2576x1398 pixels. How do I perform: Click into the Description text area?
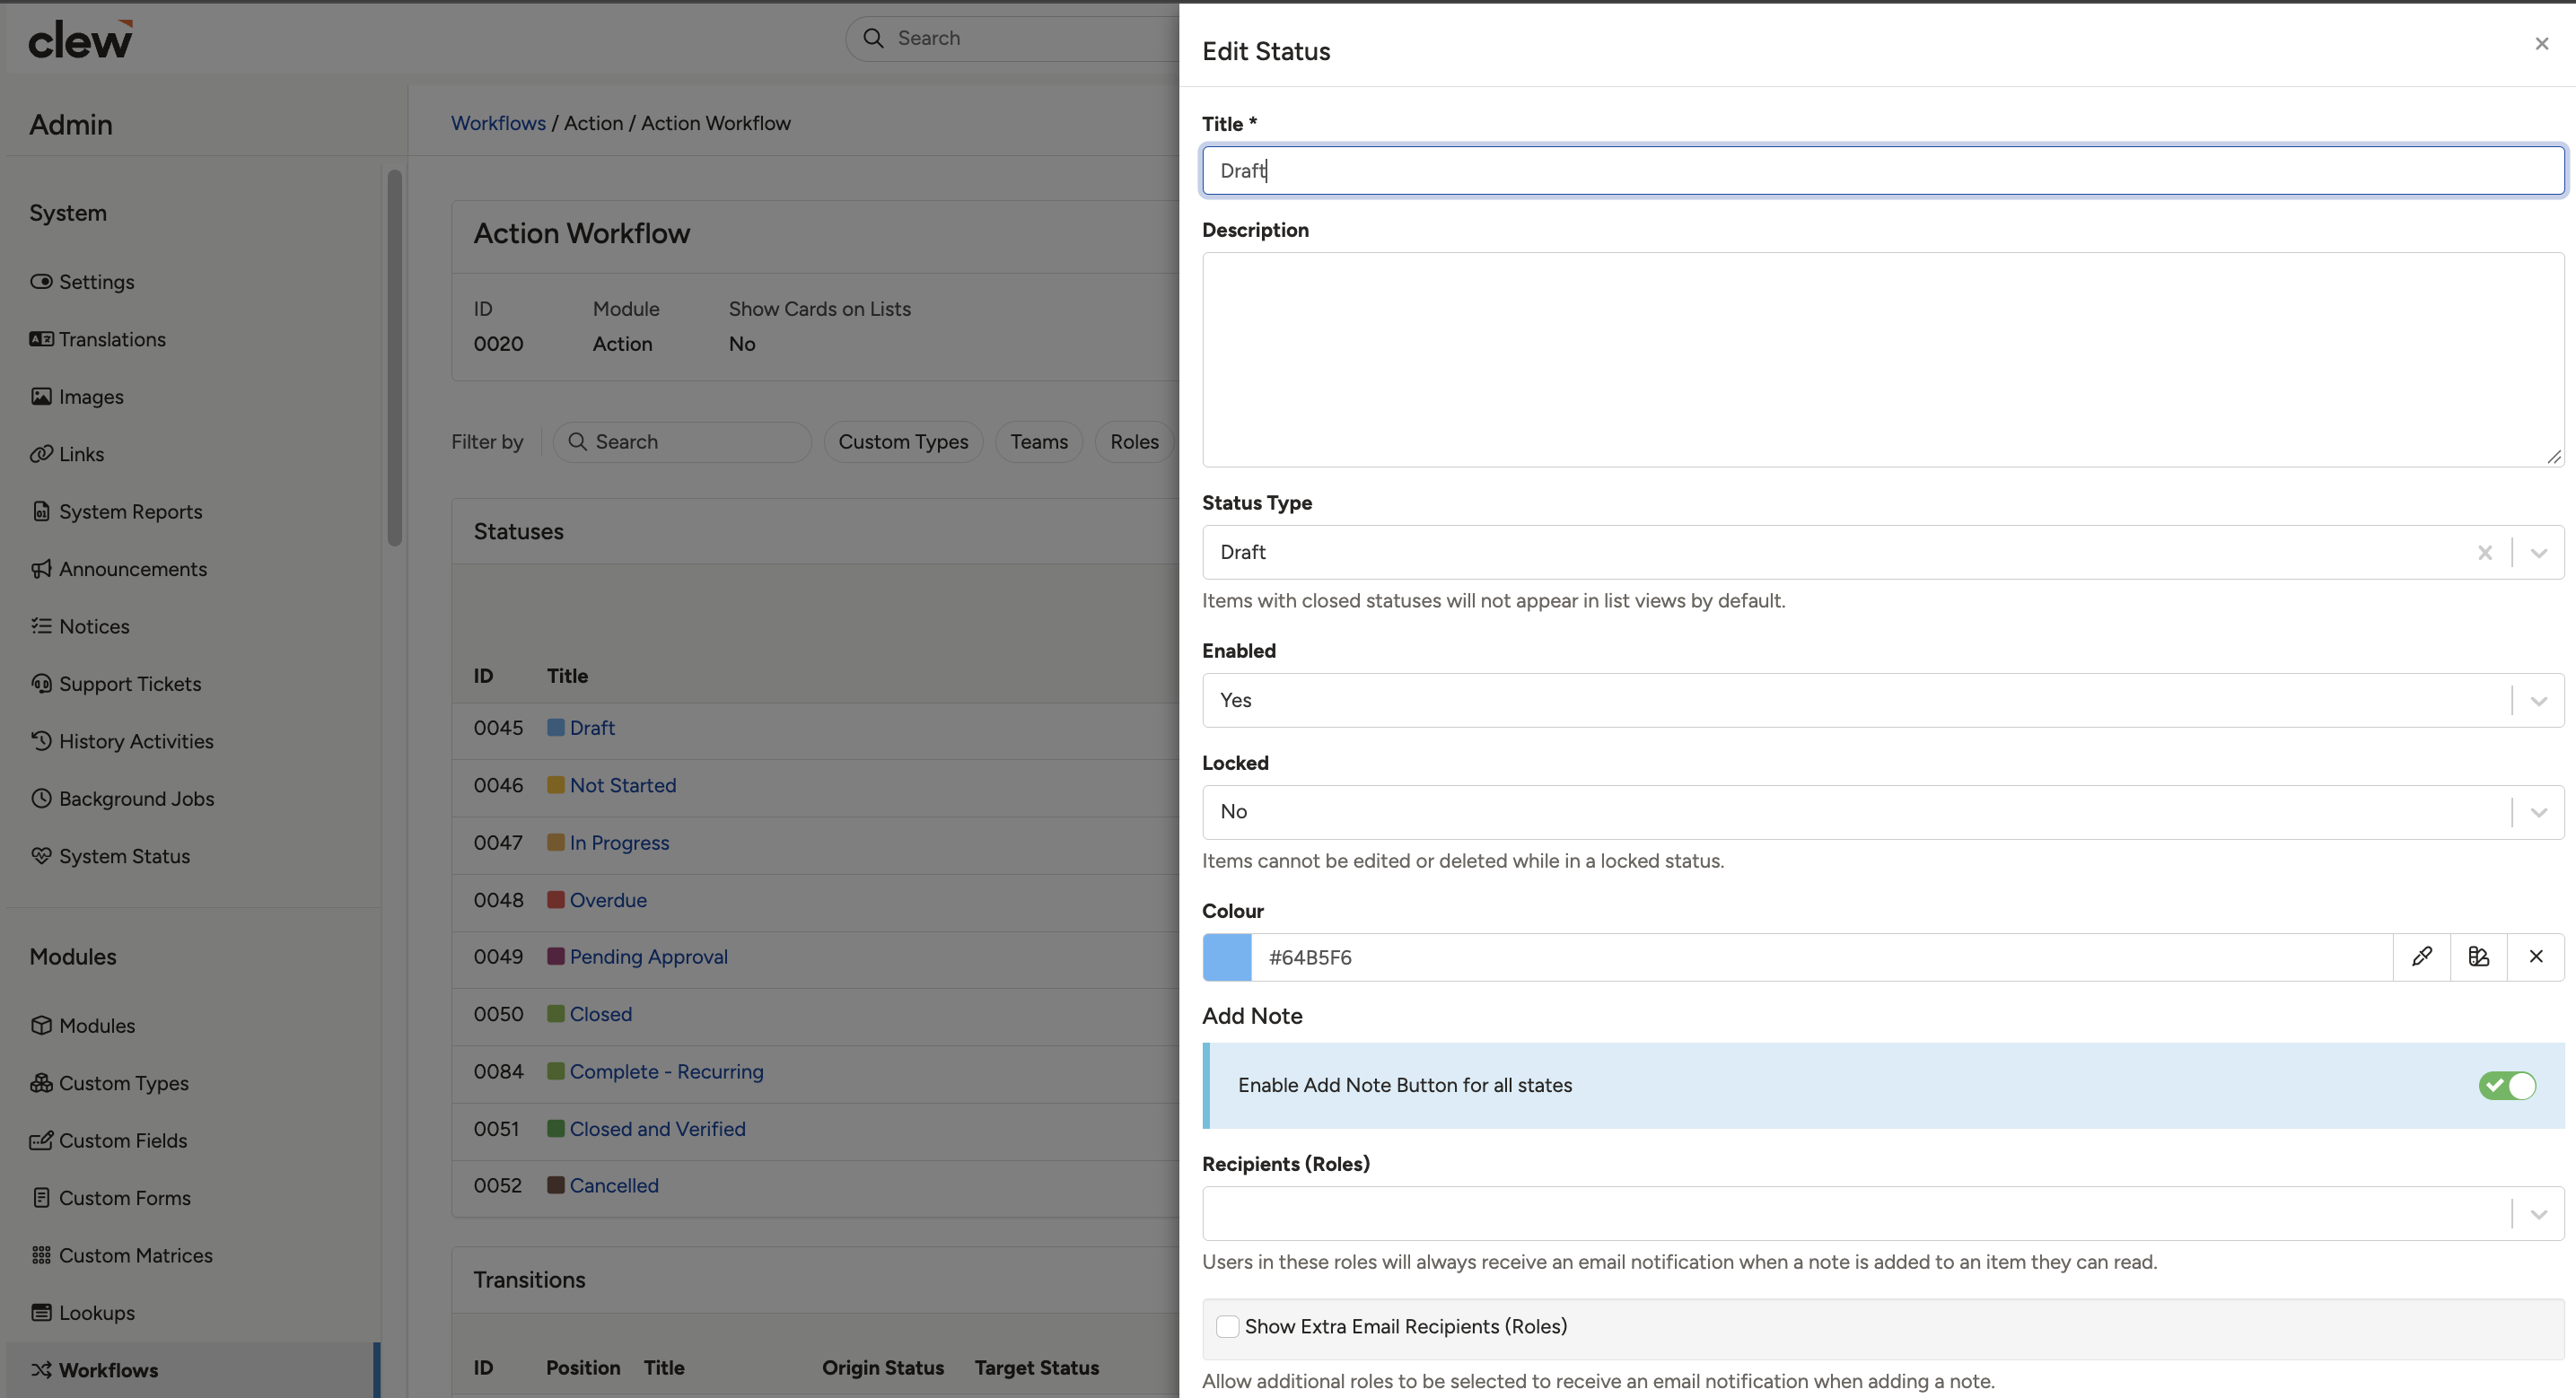[1883, 360]
